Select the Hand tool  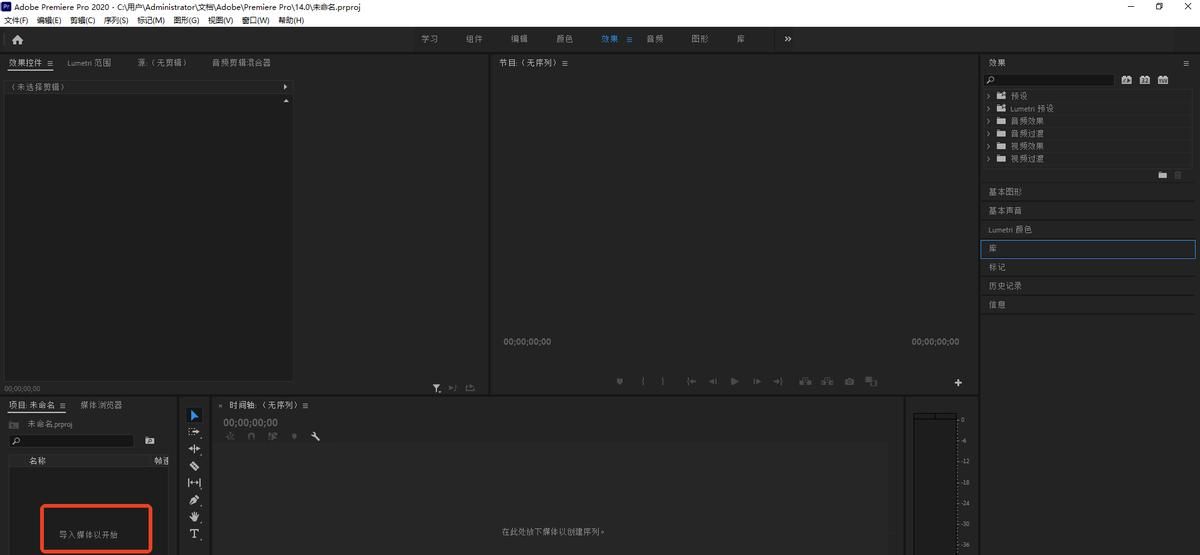click(194, 517)
